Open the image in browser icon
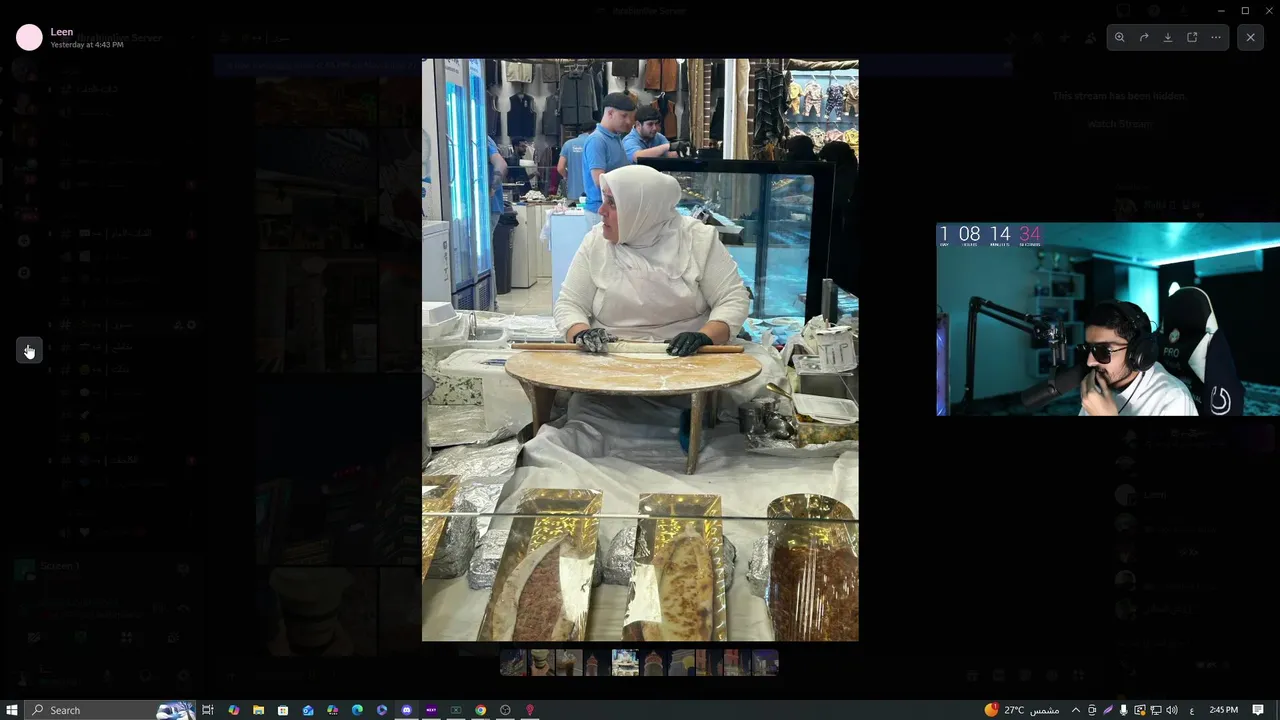Image resolution: width=1280 pixels, height=720 pixels. pos(1192,37)
